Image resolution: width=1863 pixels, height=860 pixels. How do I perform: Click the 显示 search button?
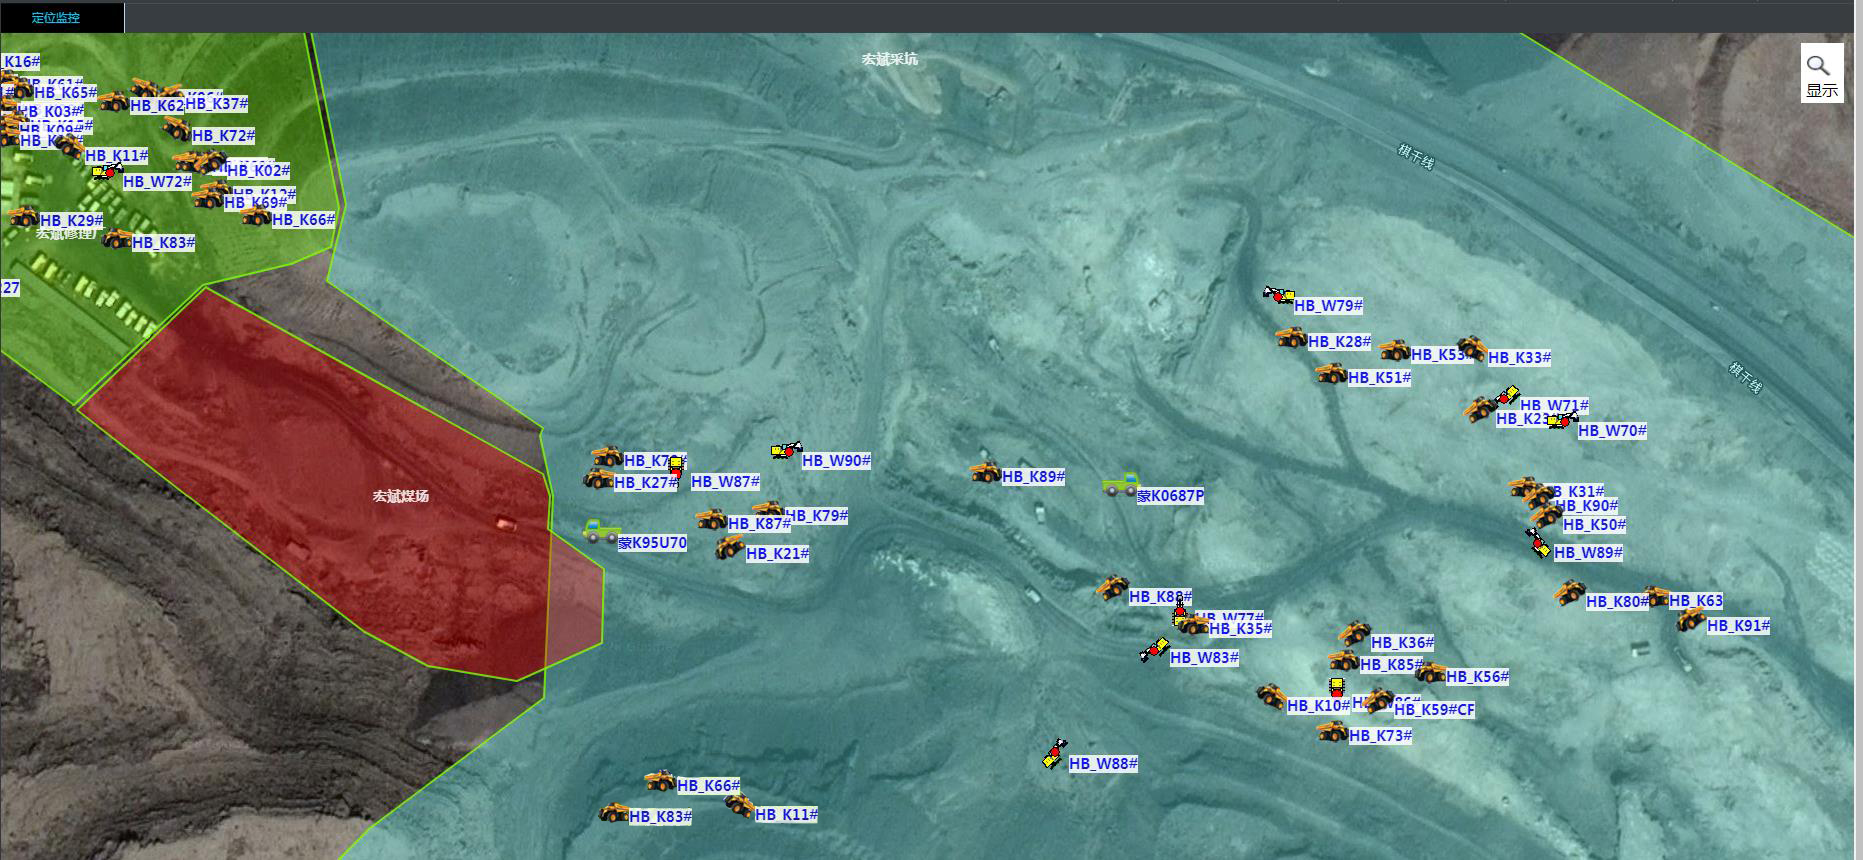click(x=1821, y=74)
